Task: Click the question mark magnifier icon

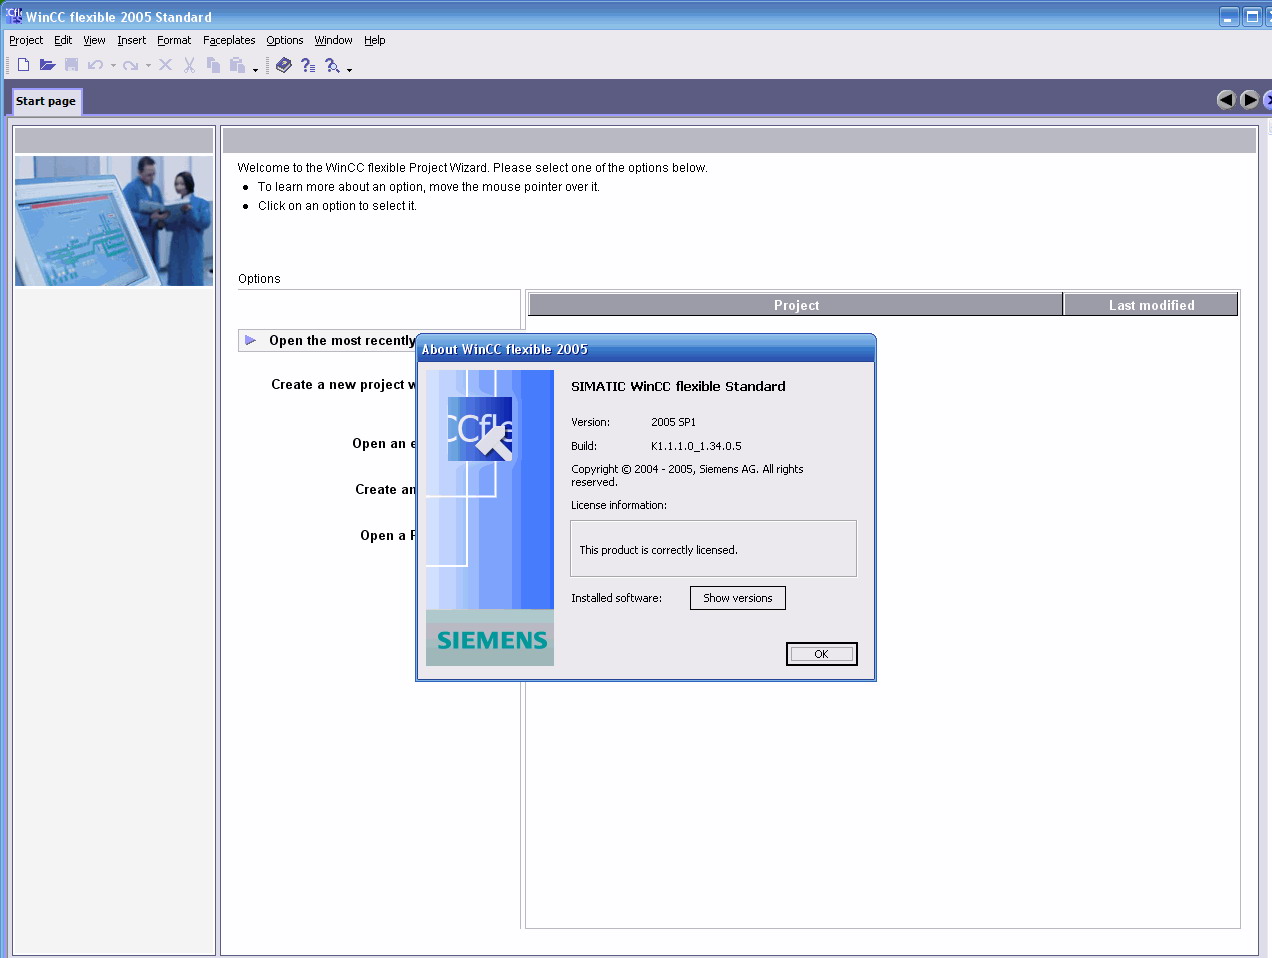Action: coord(332,65)
